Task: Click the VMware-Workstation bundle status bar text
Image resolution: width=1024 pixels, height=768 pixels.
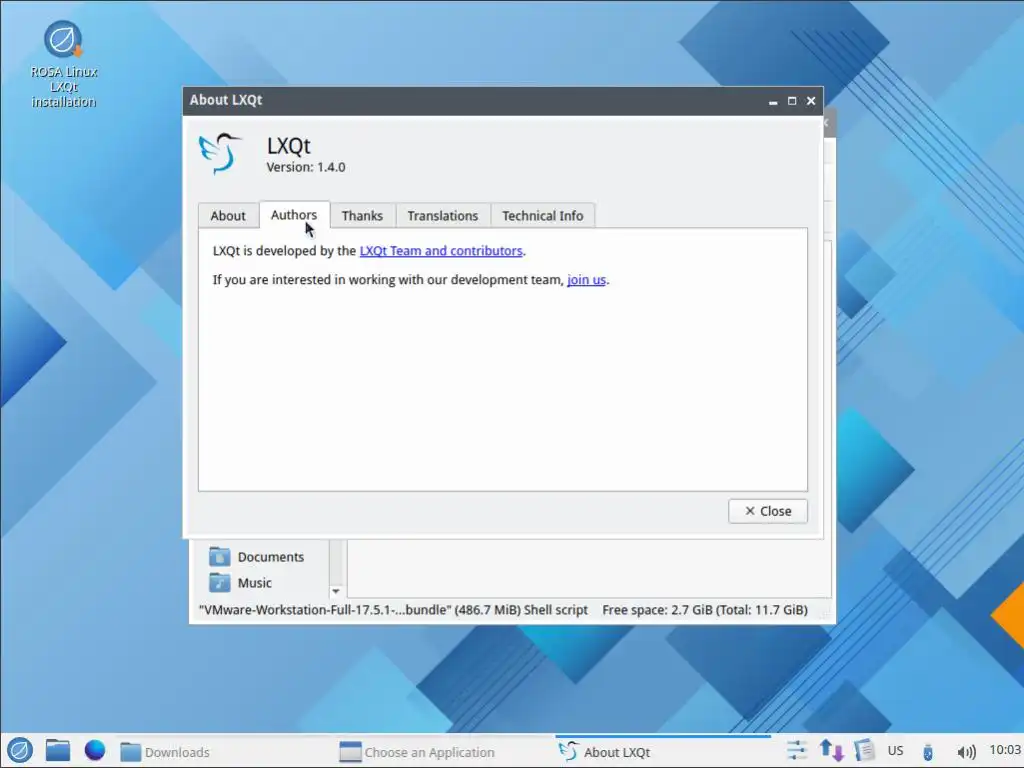Action: click(x=393, y=610)
